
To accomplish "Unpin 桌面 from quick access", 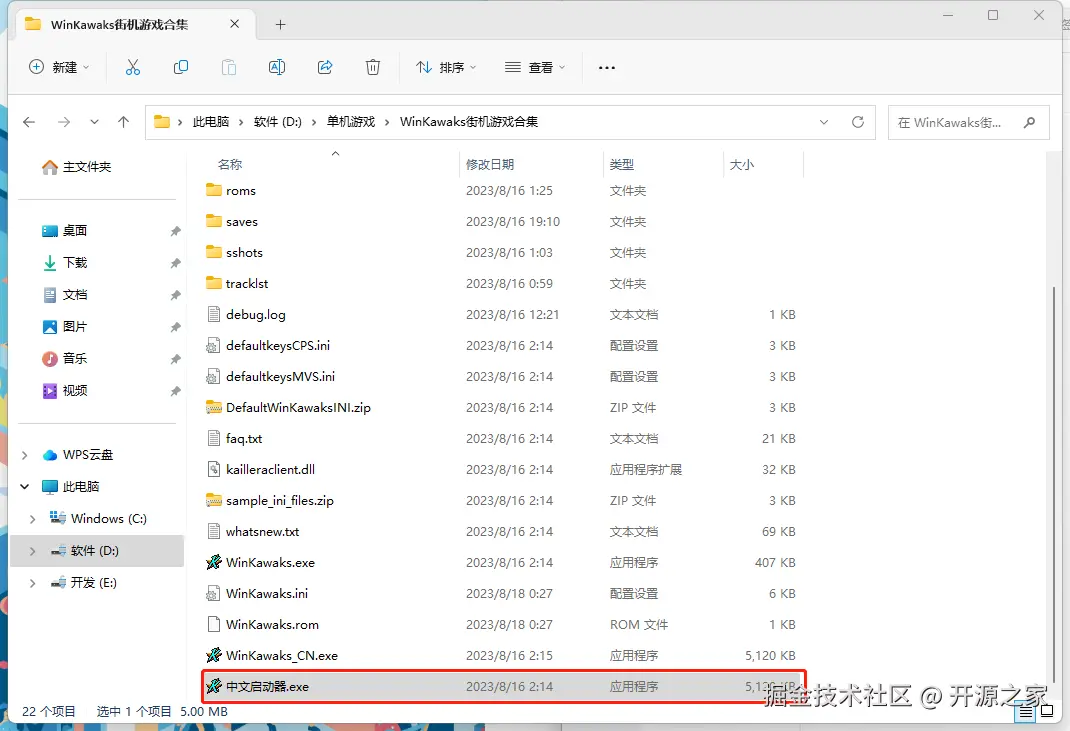I will pos(178,230).
